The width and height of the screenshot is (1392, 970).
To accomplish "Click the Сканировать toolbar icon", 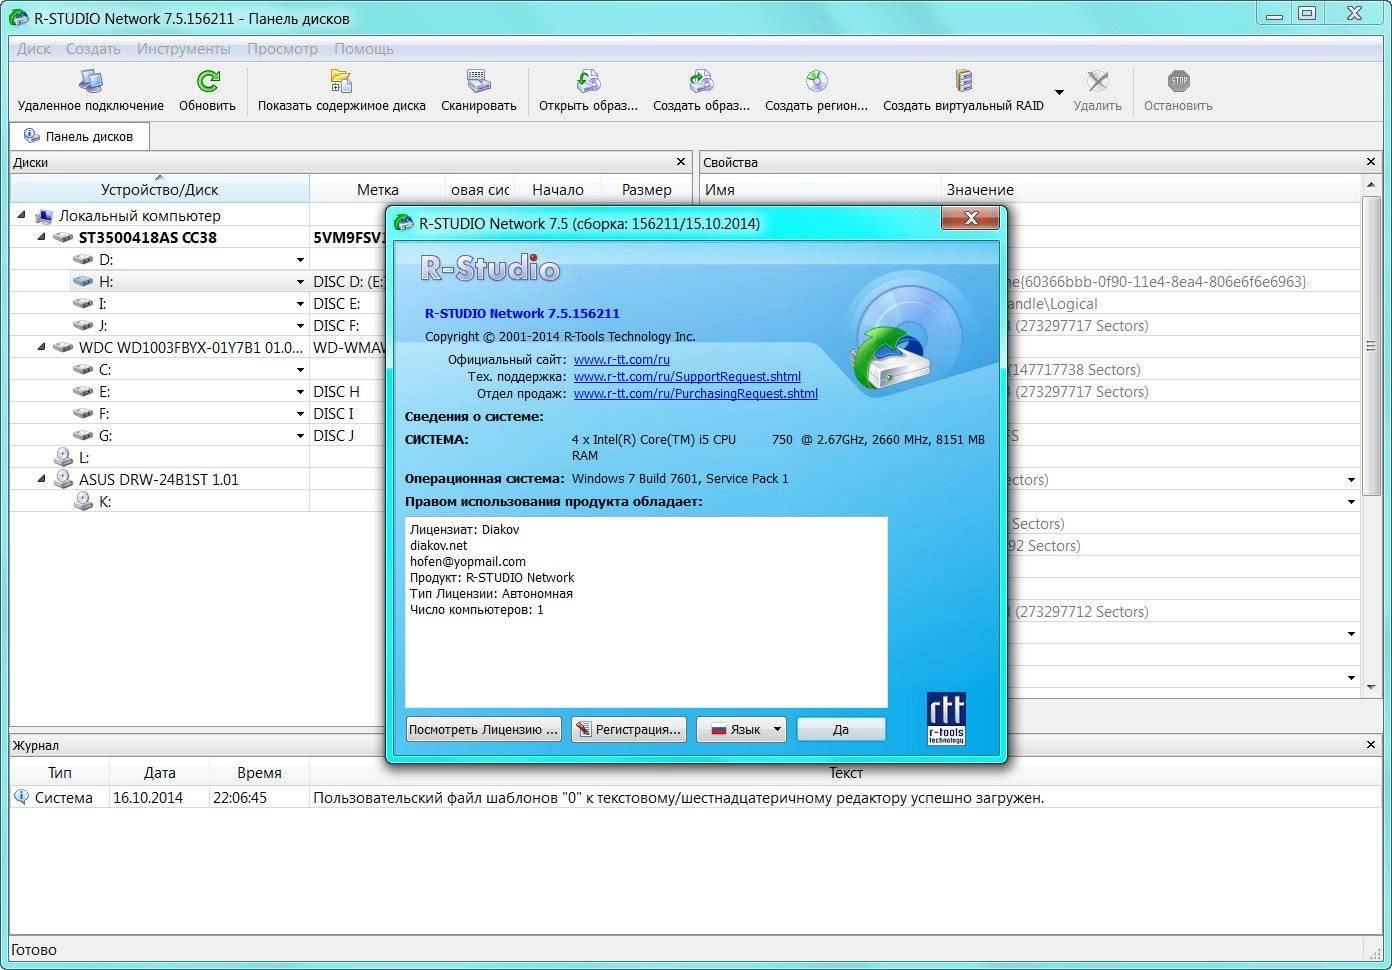I will point(478,81).
